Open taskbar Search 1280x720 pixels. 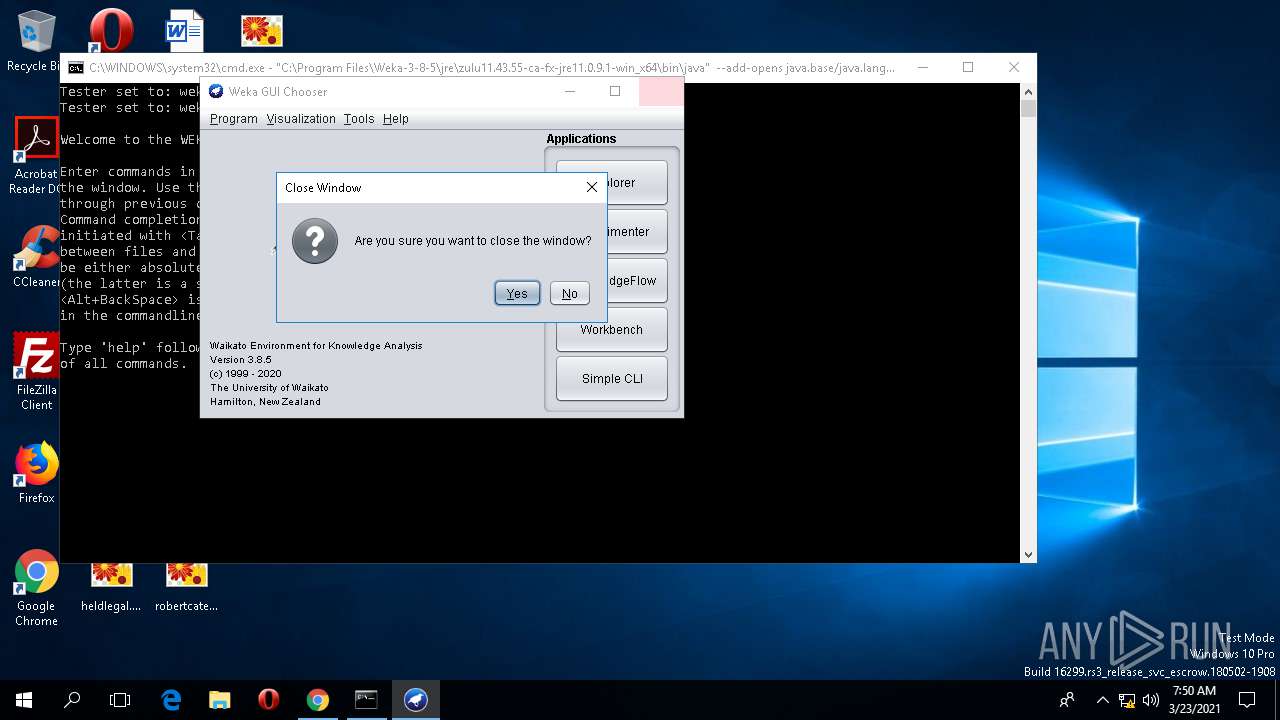[72, 700]
